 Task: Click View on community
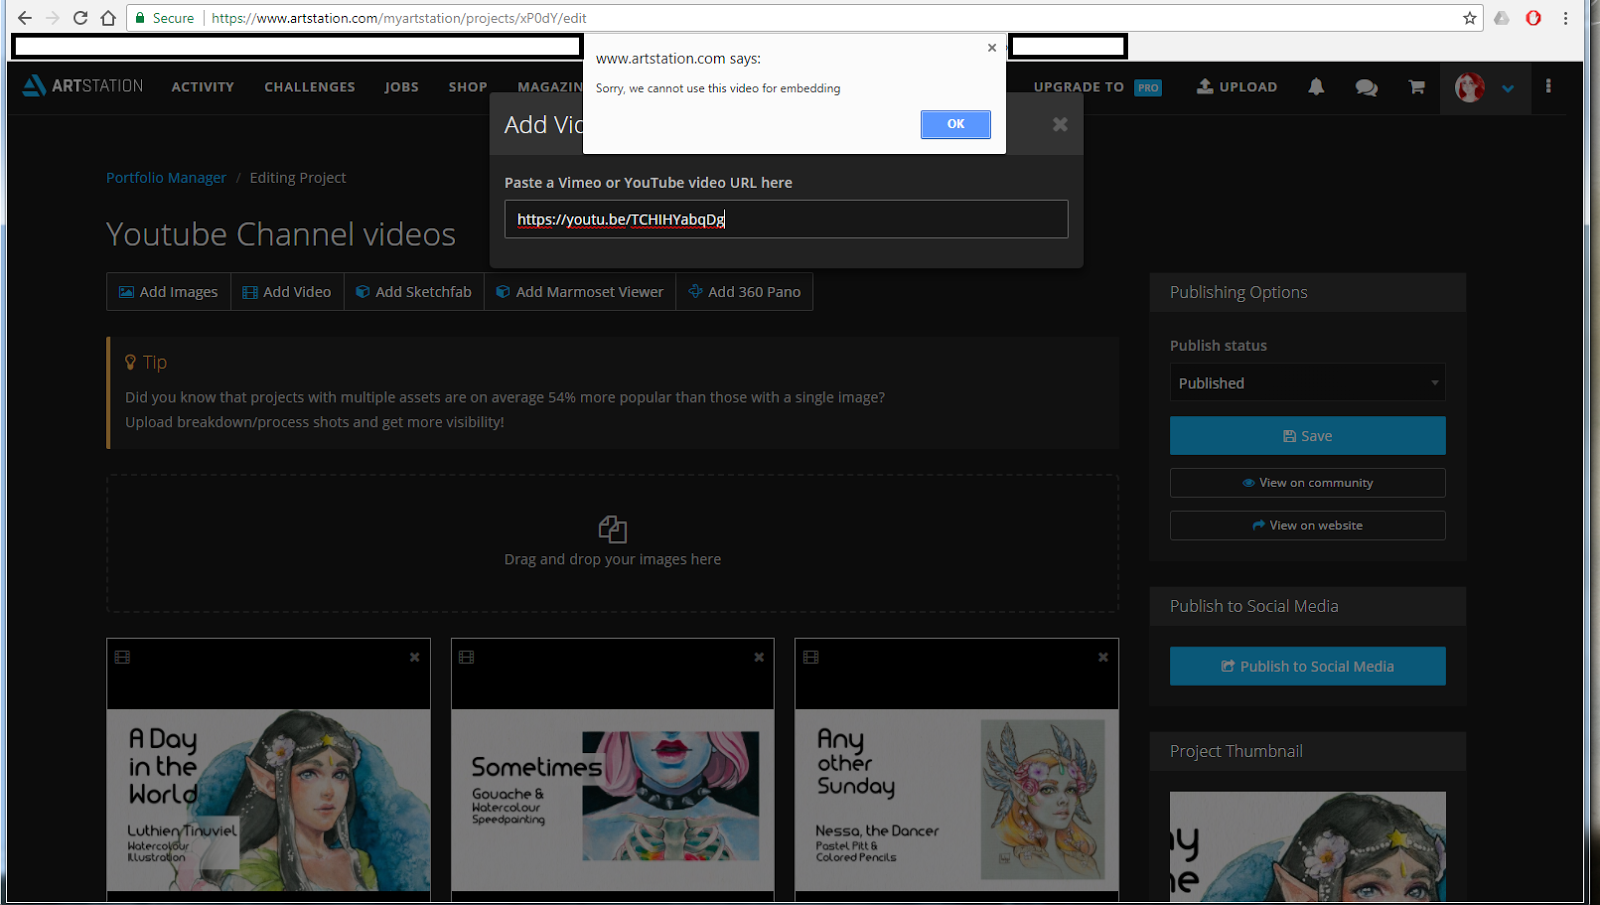1308,483
